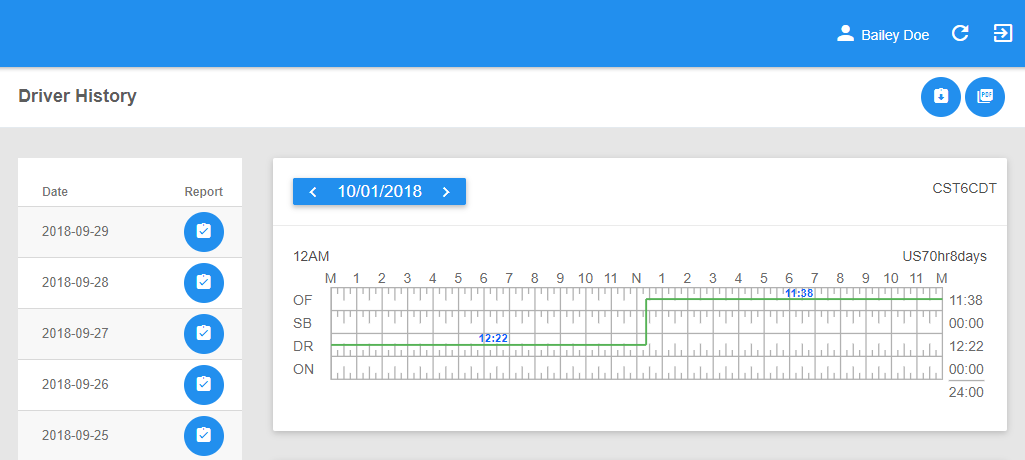Click the 24:00 total hours value
This screenshot has height=460, width=1025.
(x=966, y=393)
